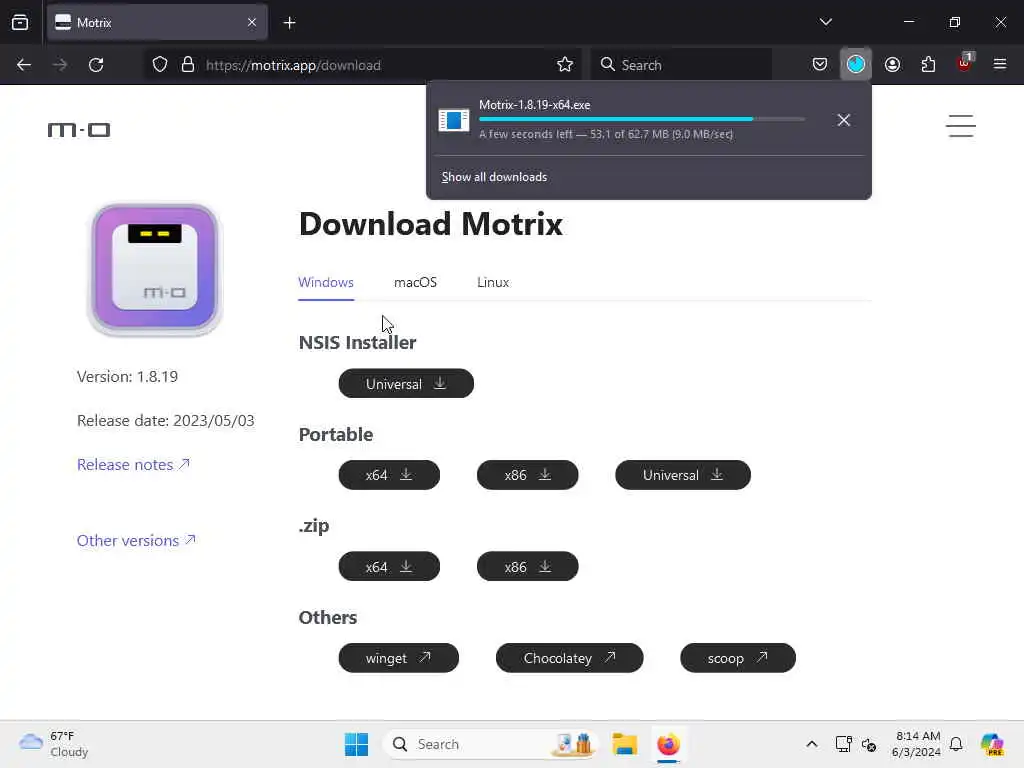Open the Copilot preview icon in taskbar

coord(993,744)
